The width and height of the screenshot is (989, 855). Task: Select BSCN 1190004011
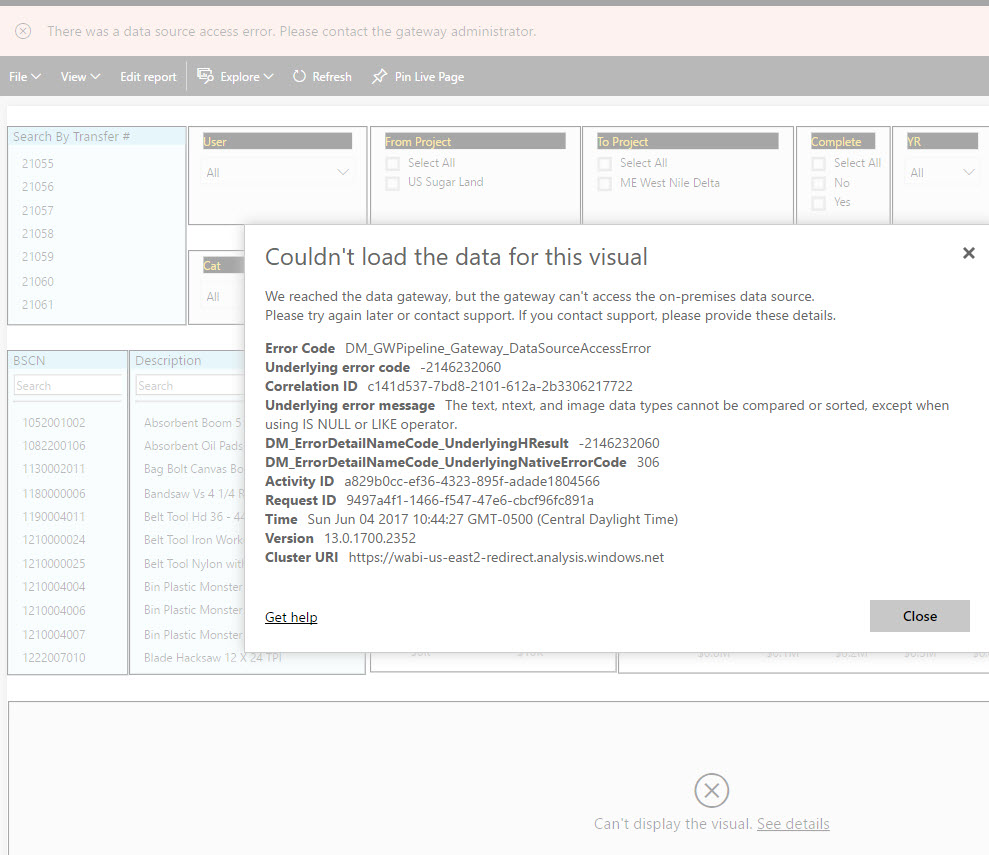pyautogui.click(x=54, y=516)
